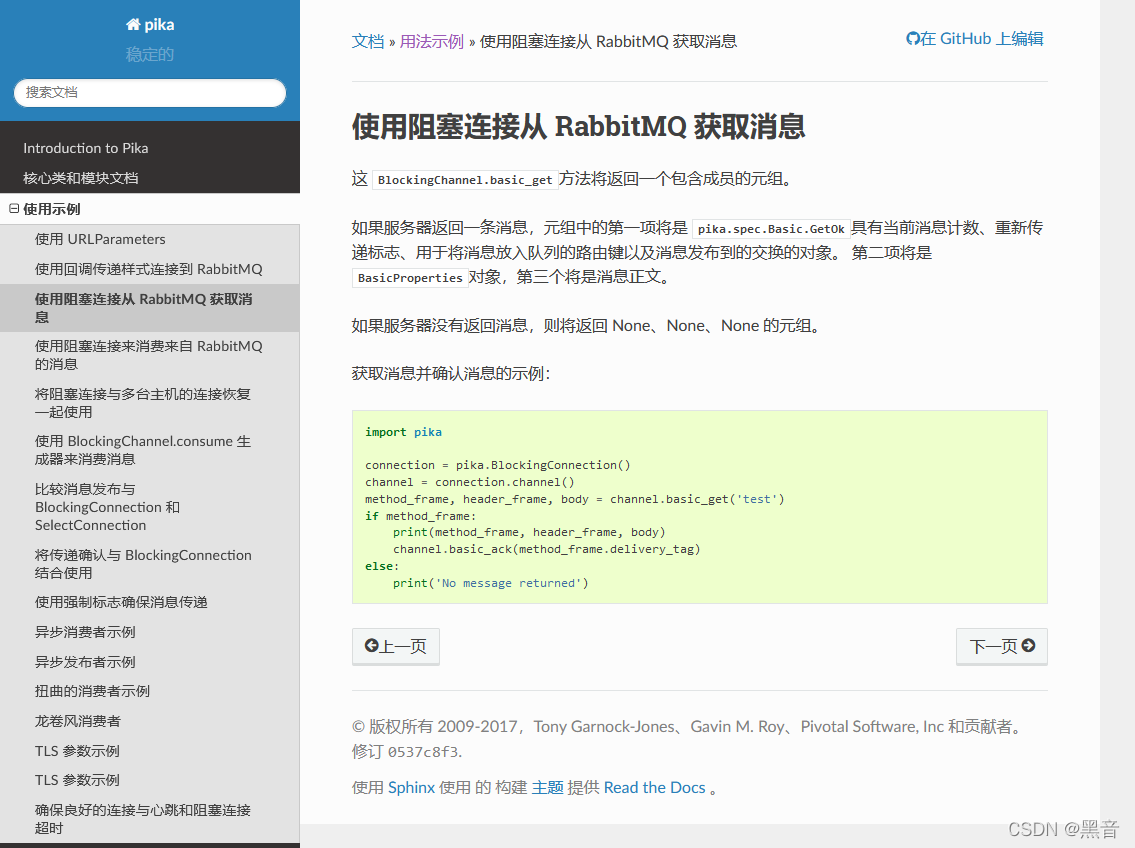Screen dimensions: 1135x848
Task: Open 扭曲的消费者示例 page
Action: (x=92, y=691)
